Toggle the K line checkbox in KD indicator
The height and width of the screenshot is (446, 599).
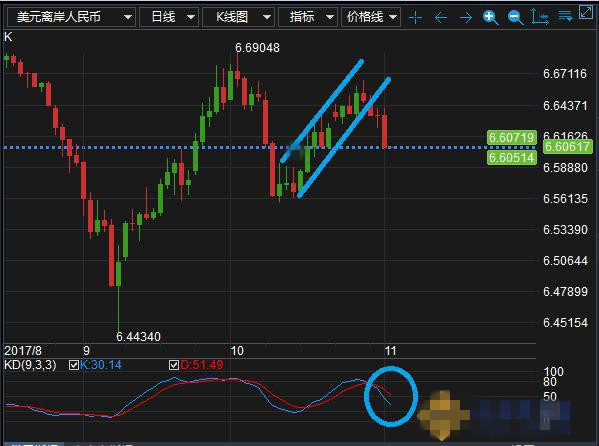74,365
